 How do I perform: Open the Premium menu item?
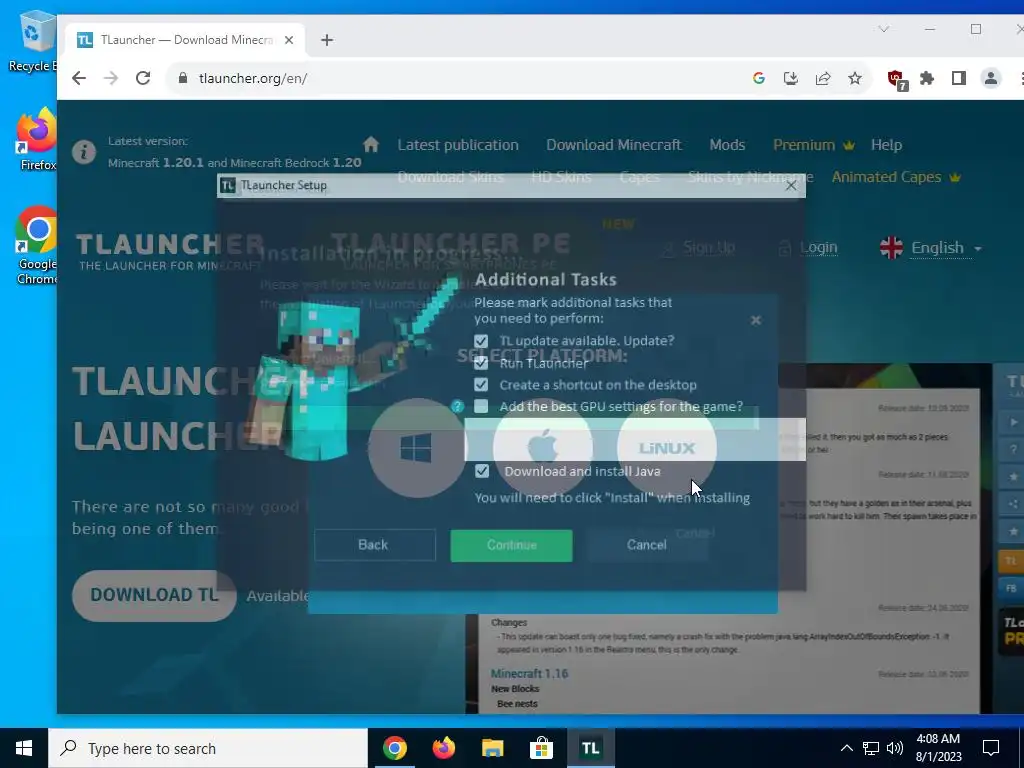(814, 145)
